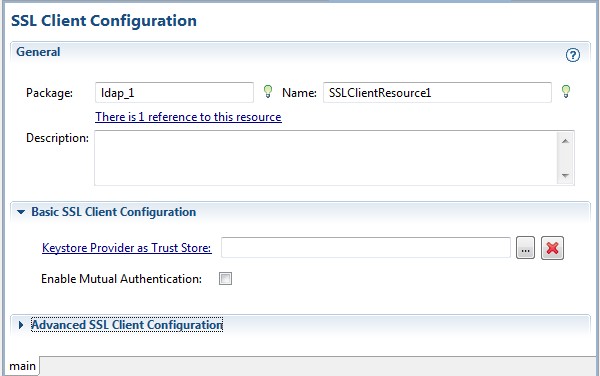Enable Mutual Authentication checkbox

point(225,278)
